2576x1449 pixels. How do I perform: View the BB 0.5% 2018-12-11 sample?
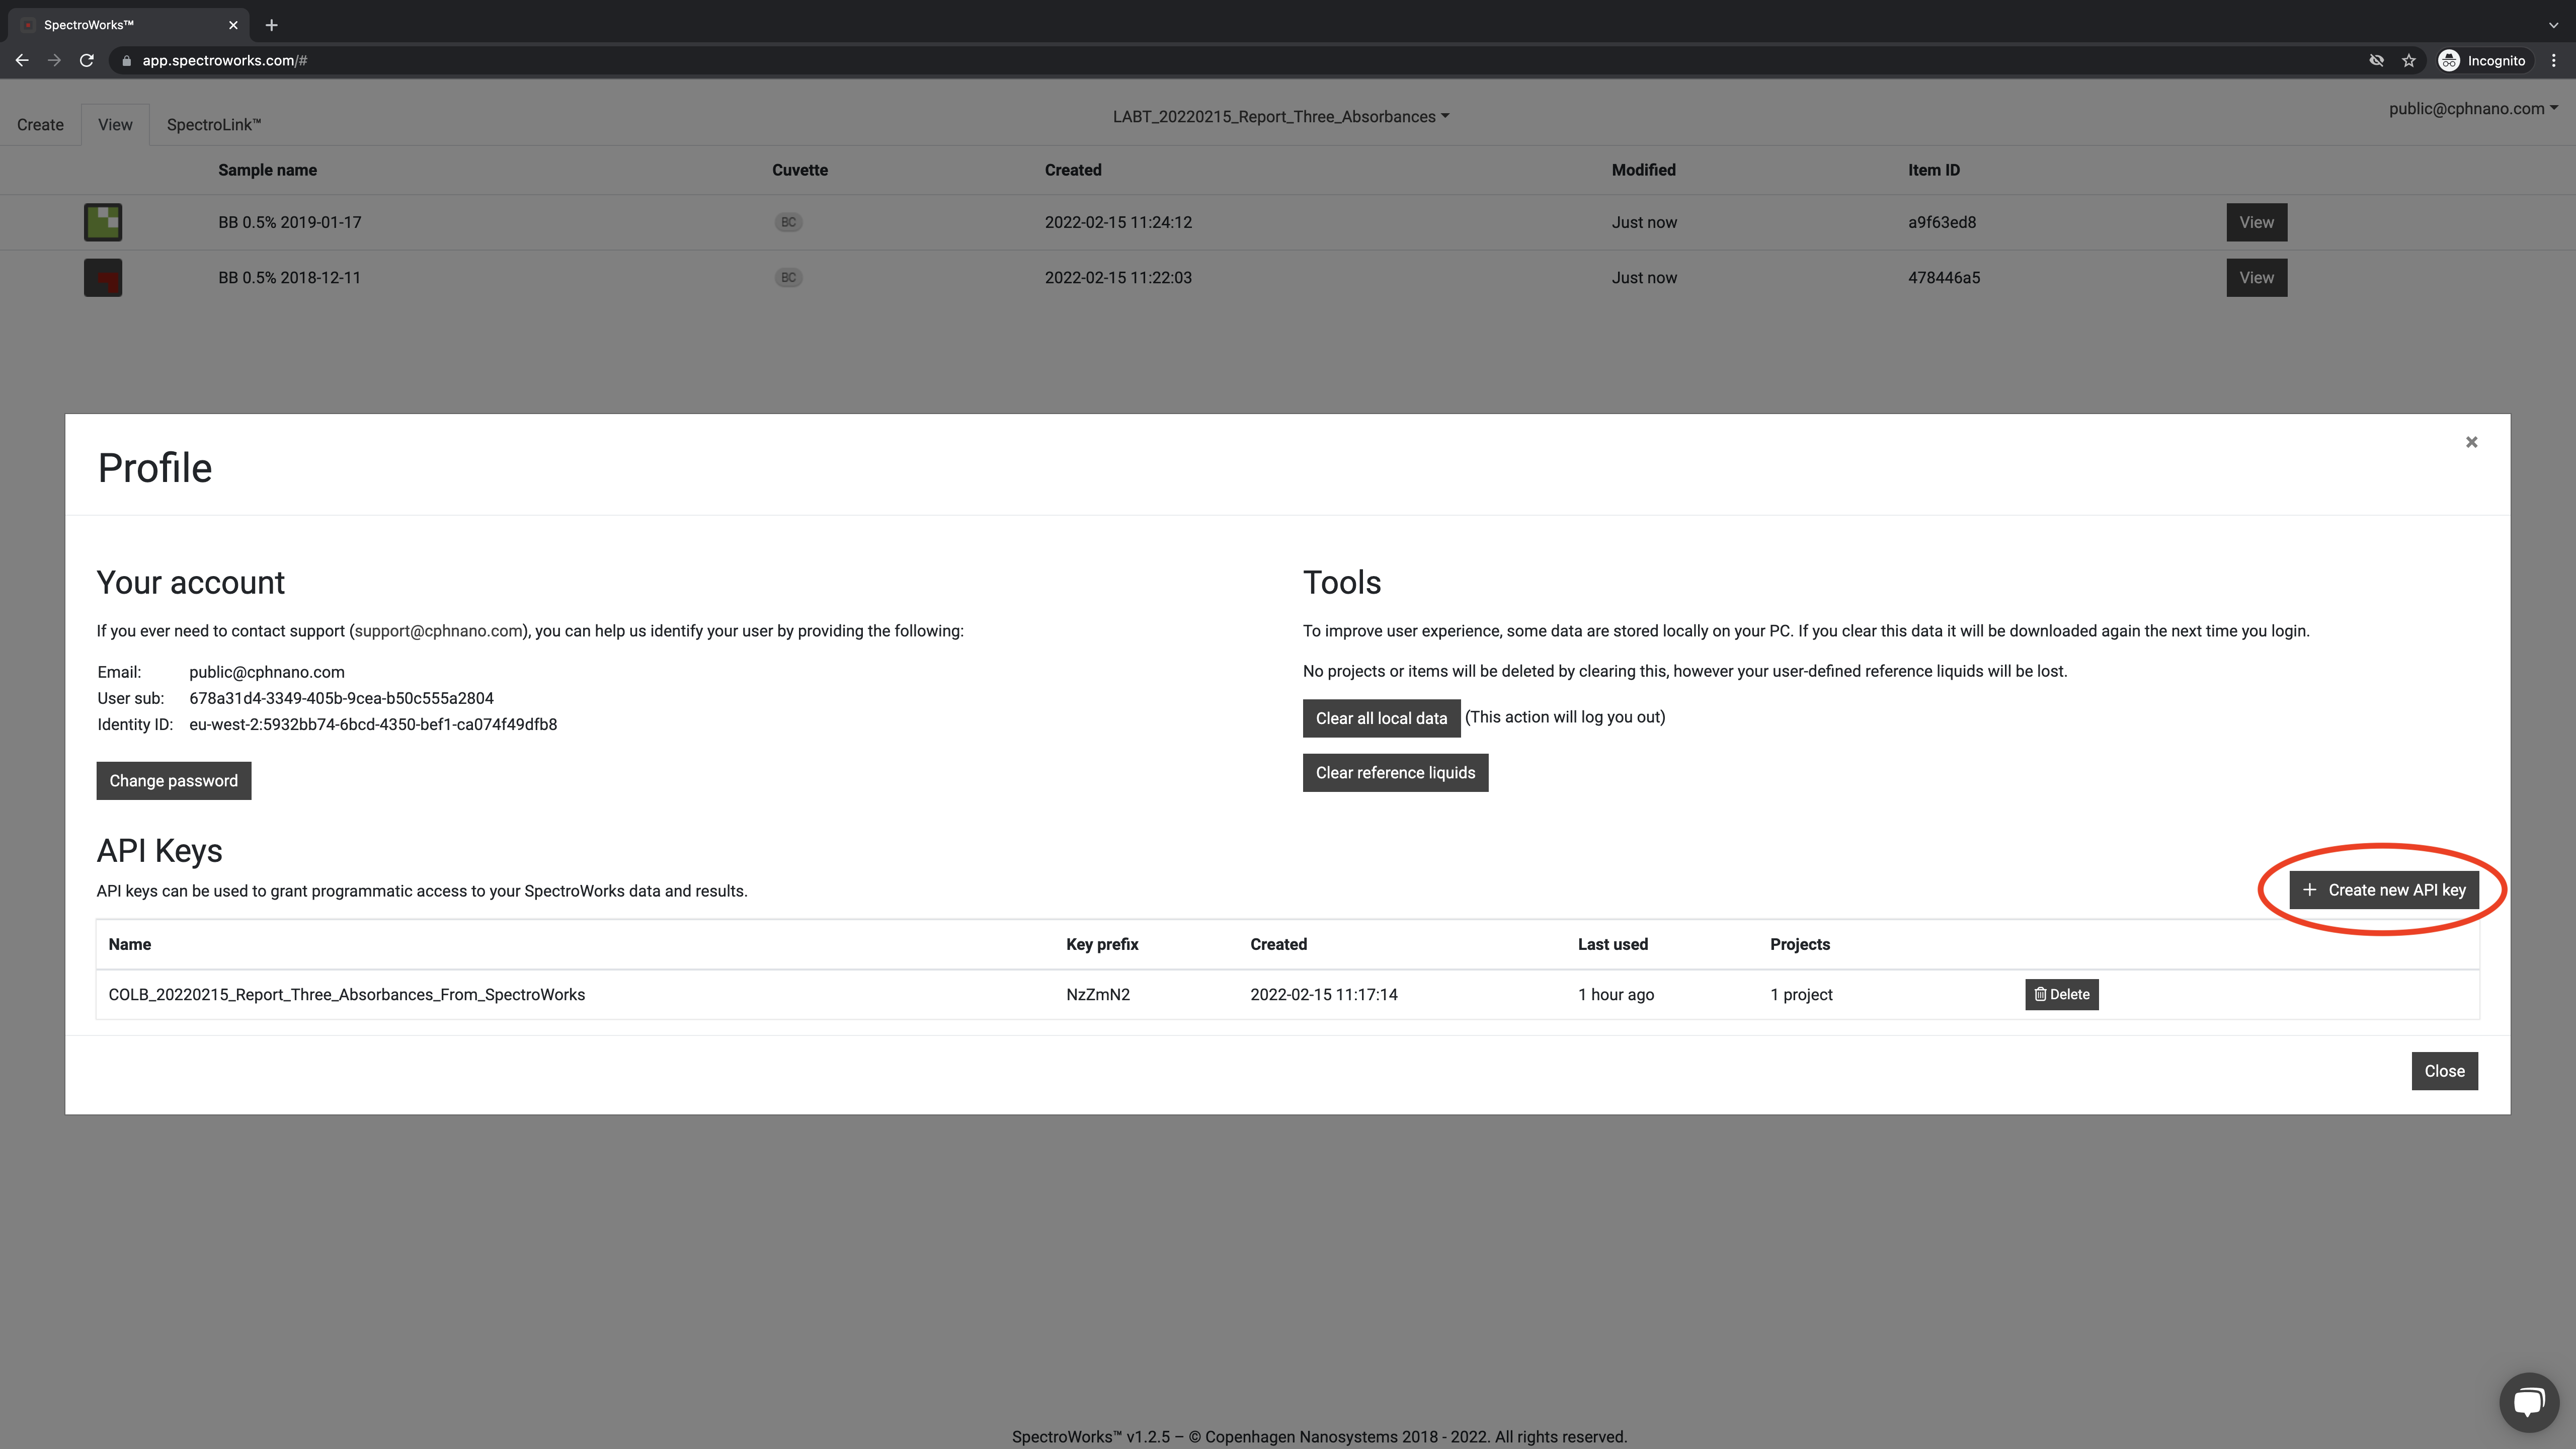click(2256, 278)
